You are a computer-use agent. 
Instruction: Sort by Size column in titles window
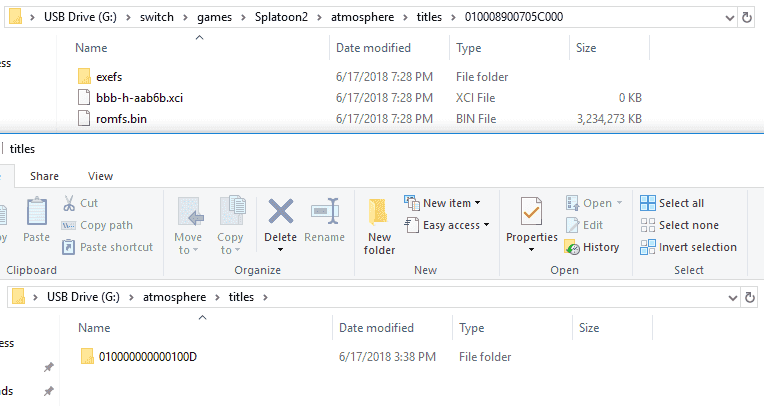pos(589,328)
